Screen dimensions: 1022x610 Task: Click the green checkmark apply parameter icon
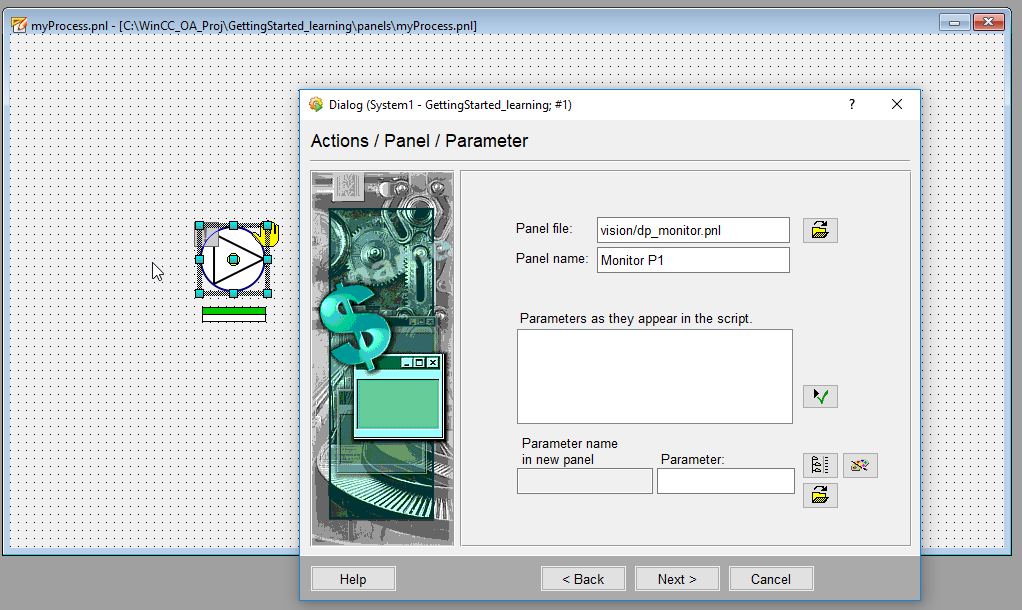(x=820, y=397)
